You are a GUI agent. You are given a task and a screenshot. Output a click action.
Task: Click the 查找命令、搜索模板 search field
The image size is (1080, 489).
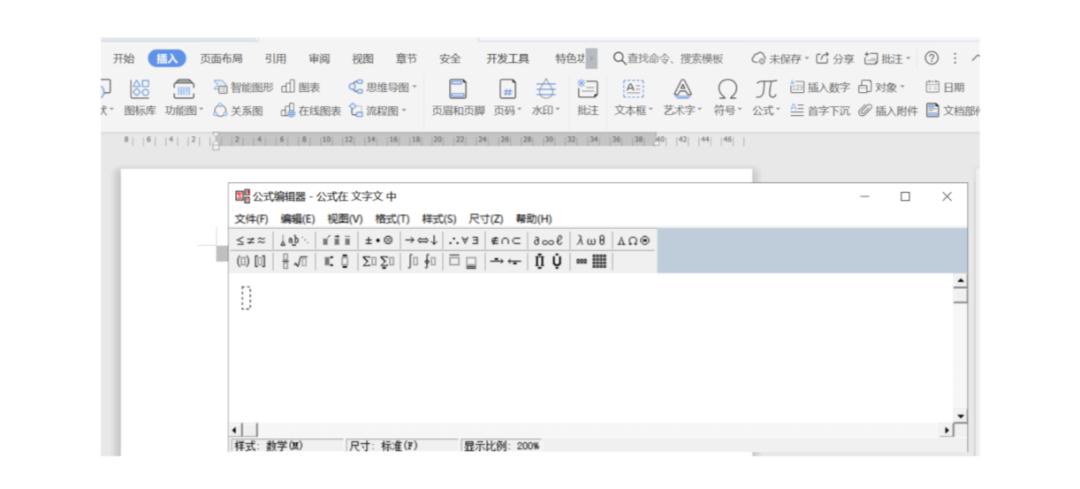668,59
